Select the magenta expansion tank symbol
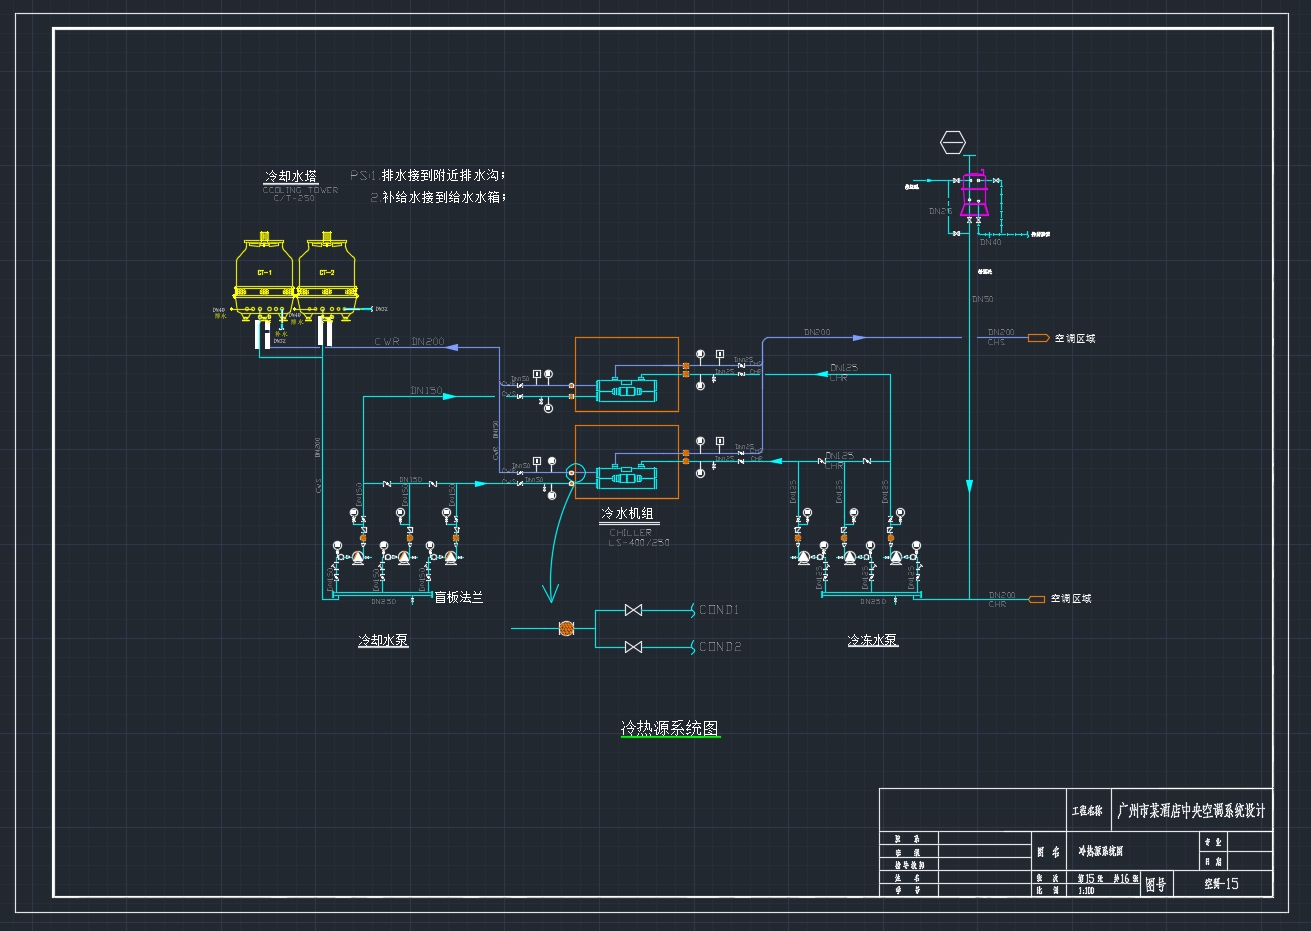 [975, 198]
